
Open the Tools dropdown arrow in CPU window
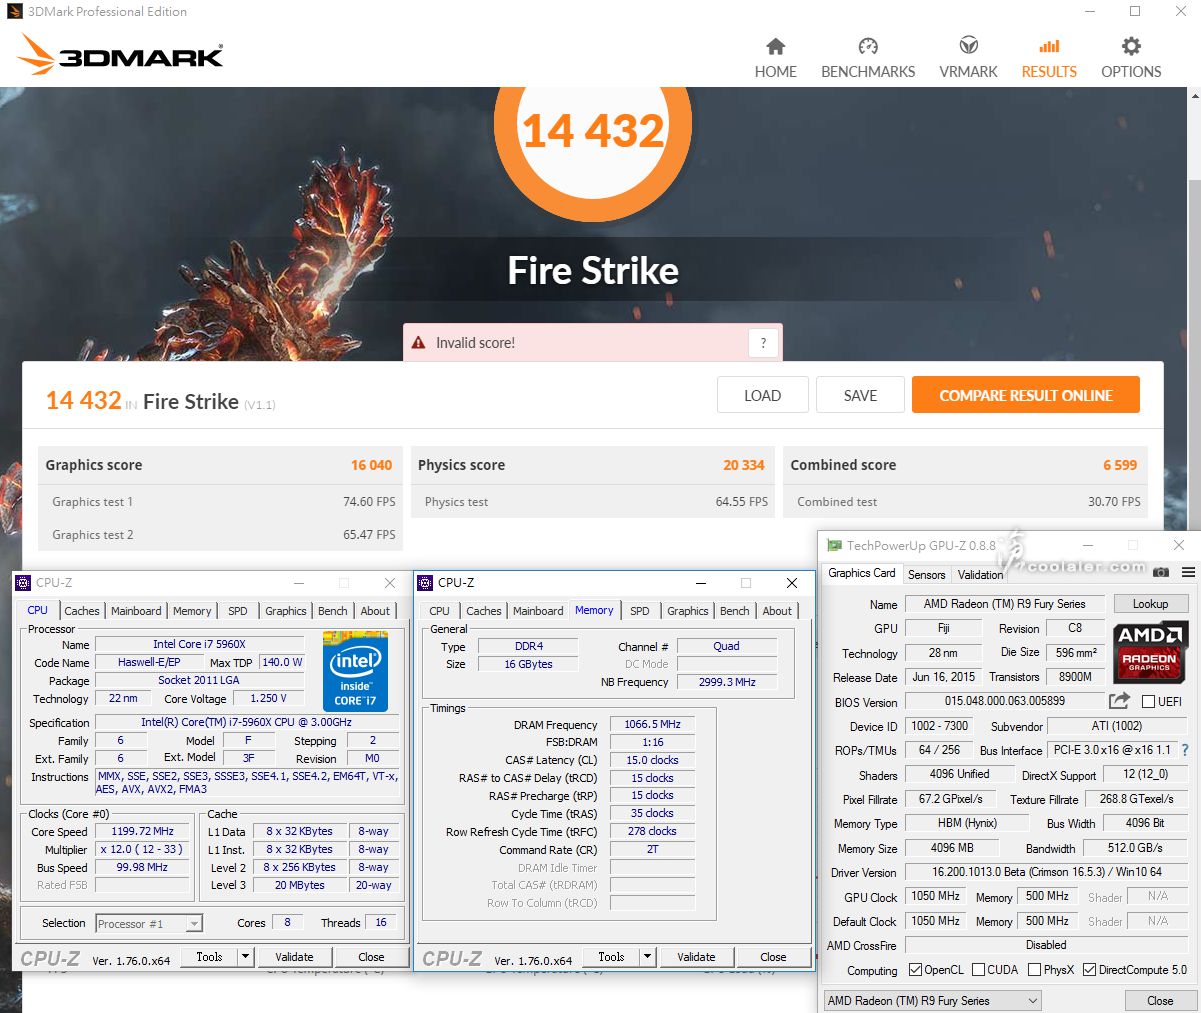(245, 957)
